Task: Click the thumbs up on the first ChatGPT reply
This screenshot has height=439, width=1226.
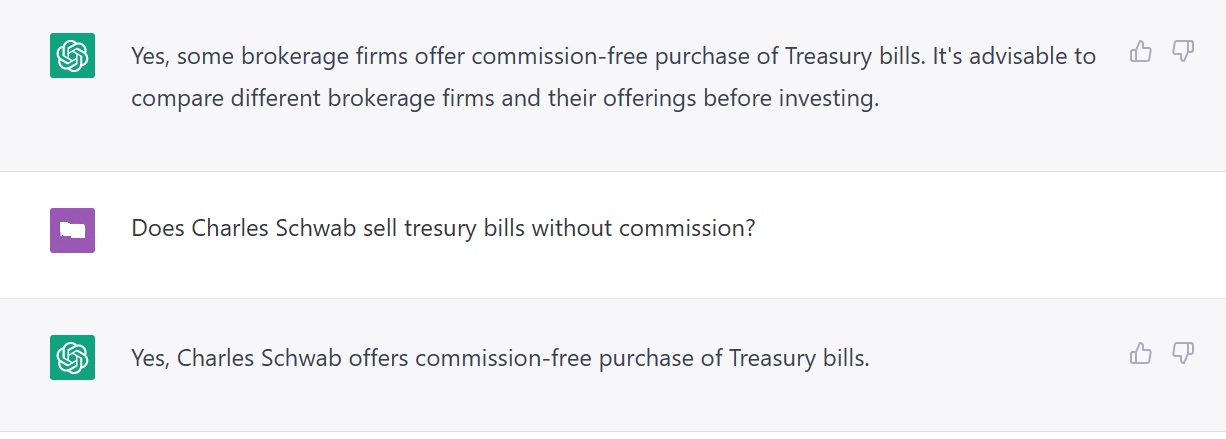Action: coord(1140,52)
